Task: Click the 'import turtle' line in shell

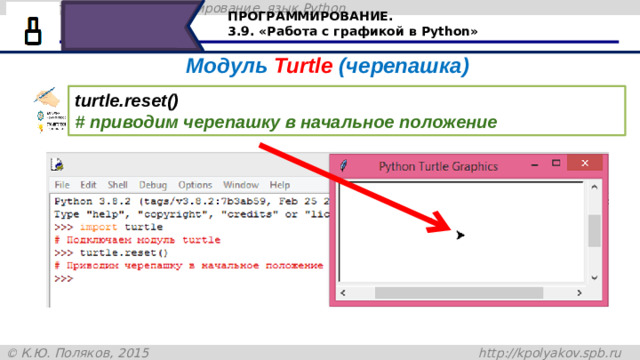Action: (x=109, y=227)
